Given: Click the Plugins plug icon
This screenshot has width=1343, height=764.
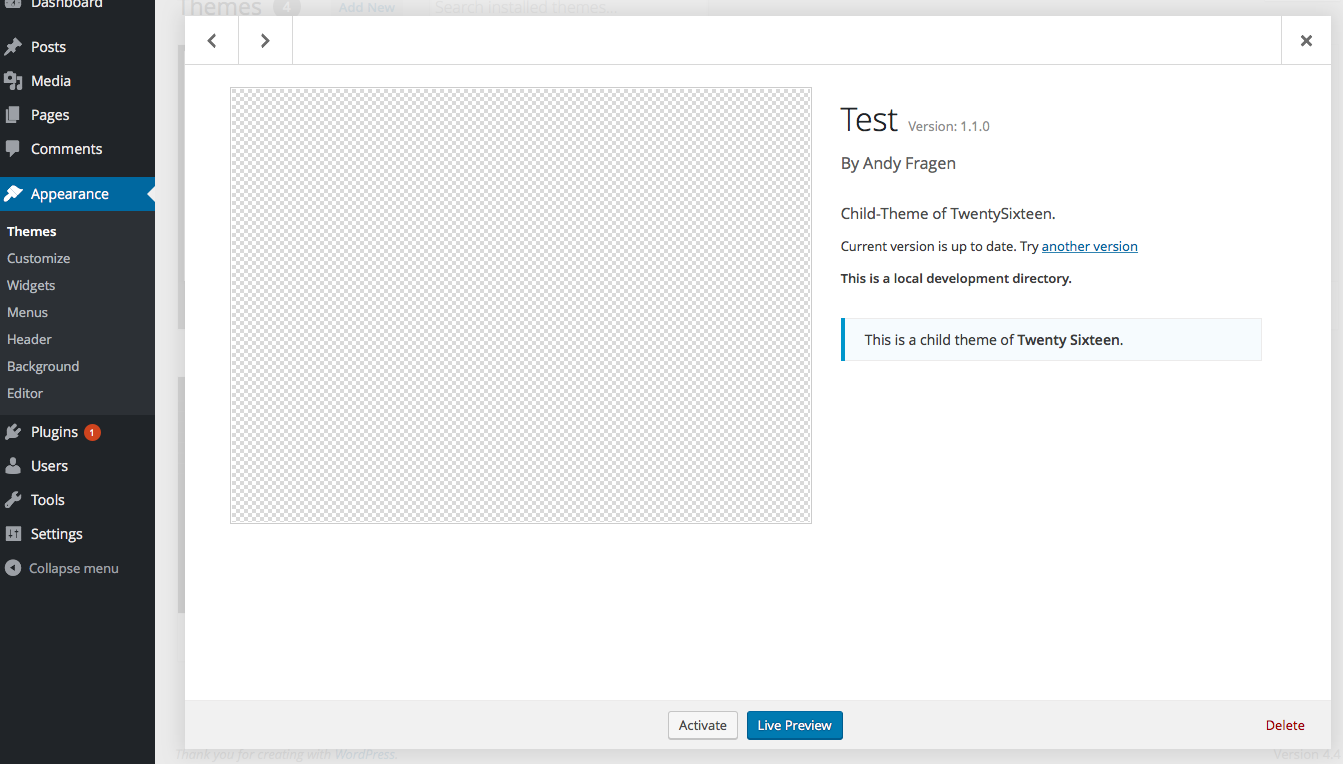Looking at the screenshot, I should [x=13, y=432].
